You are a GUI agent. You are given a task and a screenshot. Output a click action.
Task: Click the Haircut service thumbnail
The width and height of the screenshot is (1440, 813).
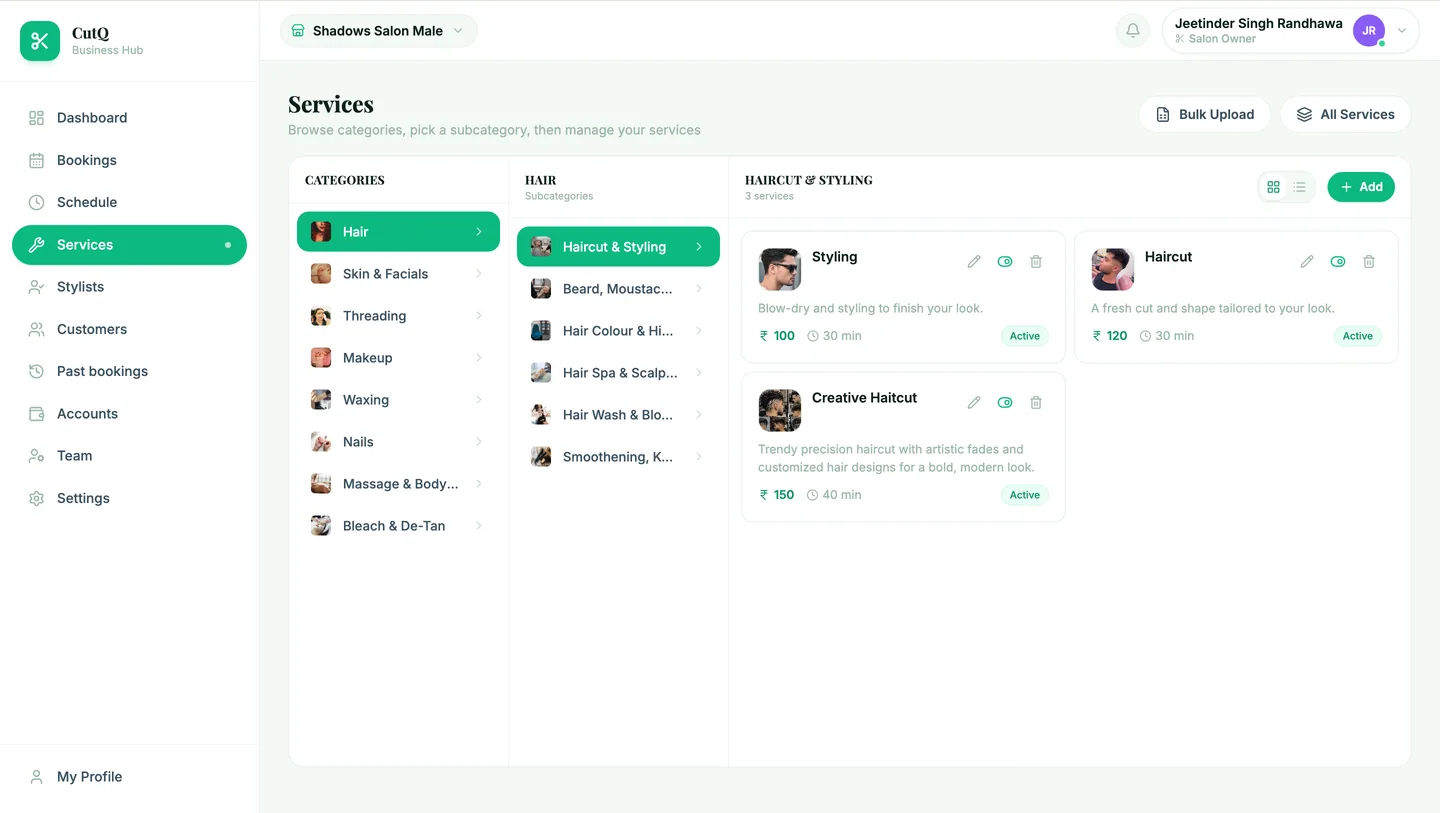[1113, 270]
